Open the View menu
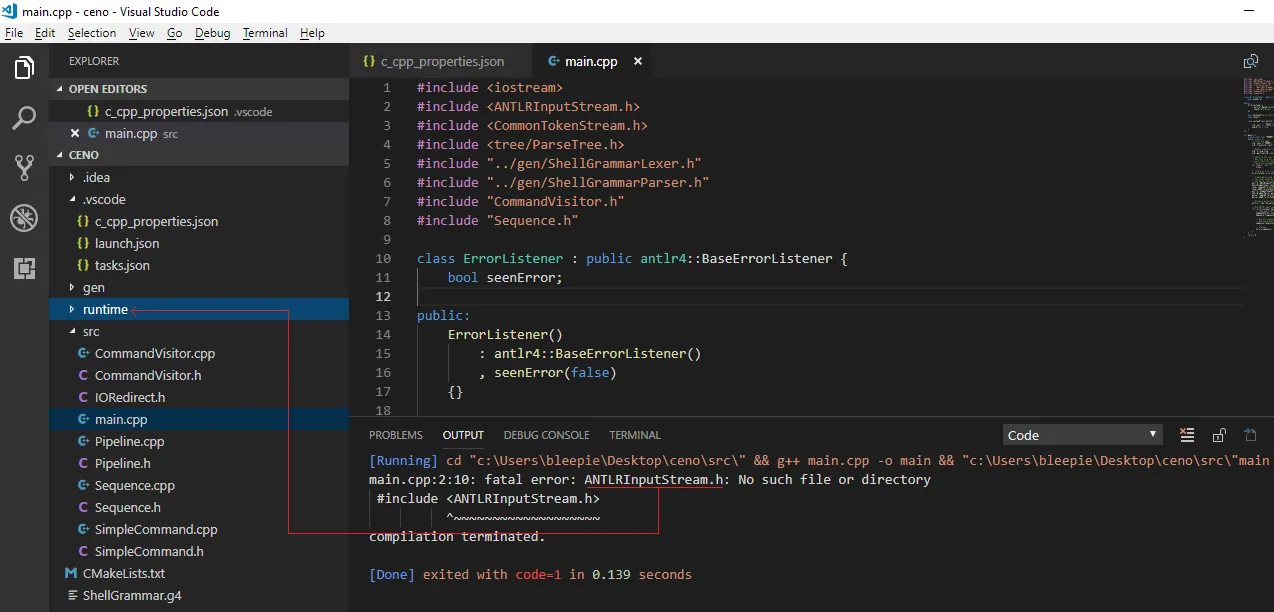Viewport: 1274px width, 612px height. coord(142,33)
